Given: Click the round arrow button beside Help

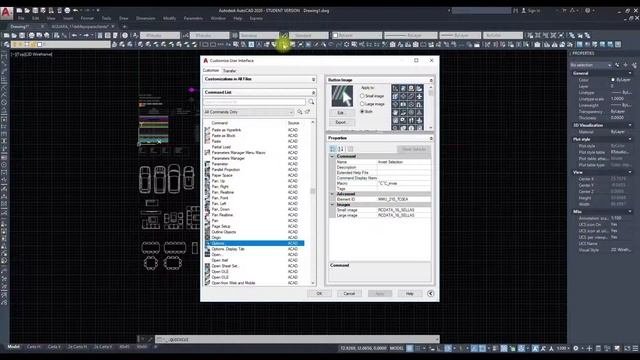Looking at the screenshot, I should click(x=431, y=293).
